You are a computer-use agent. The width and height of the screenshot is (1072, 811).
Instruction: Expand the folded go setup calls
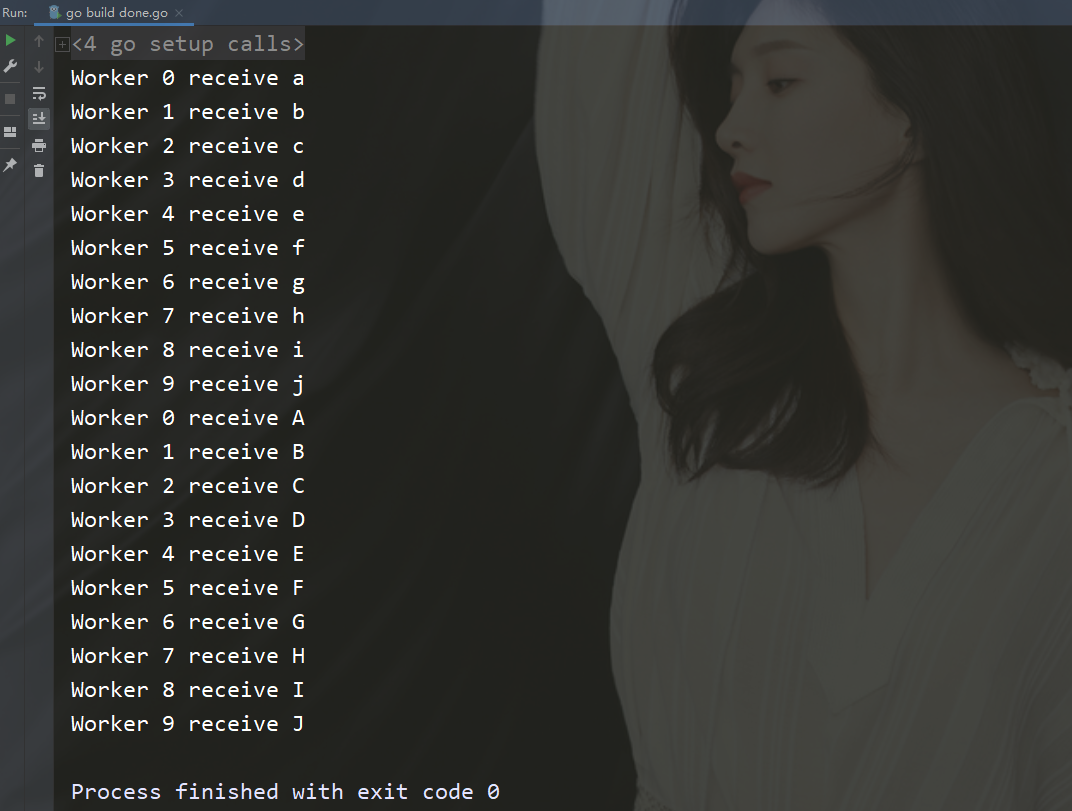coord(62,44)
